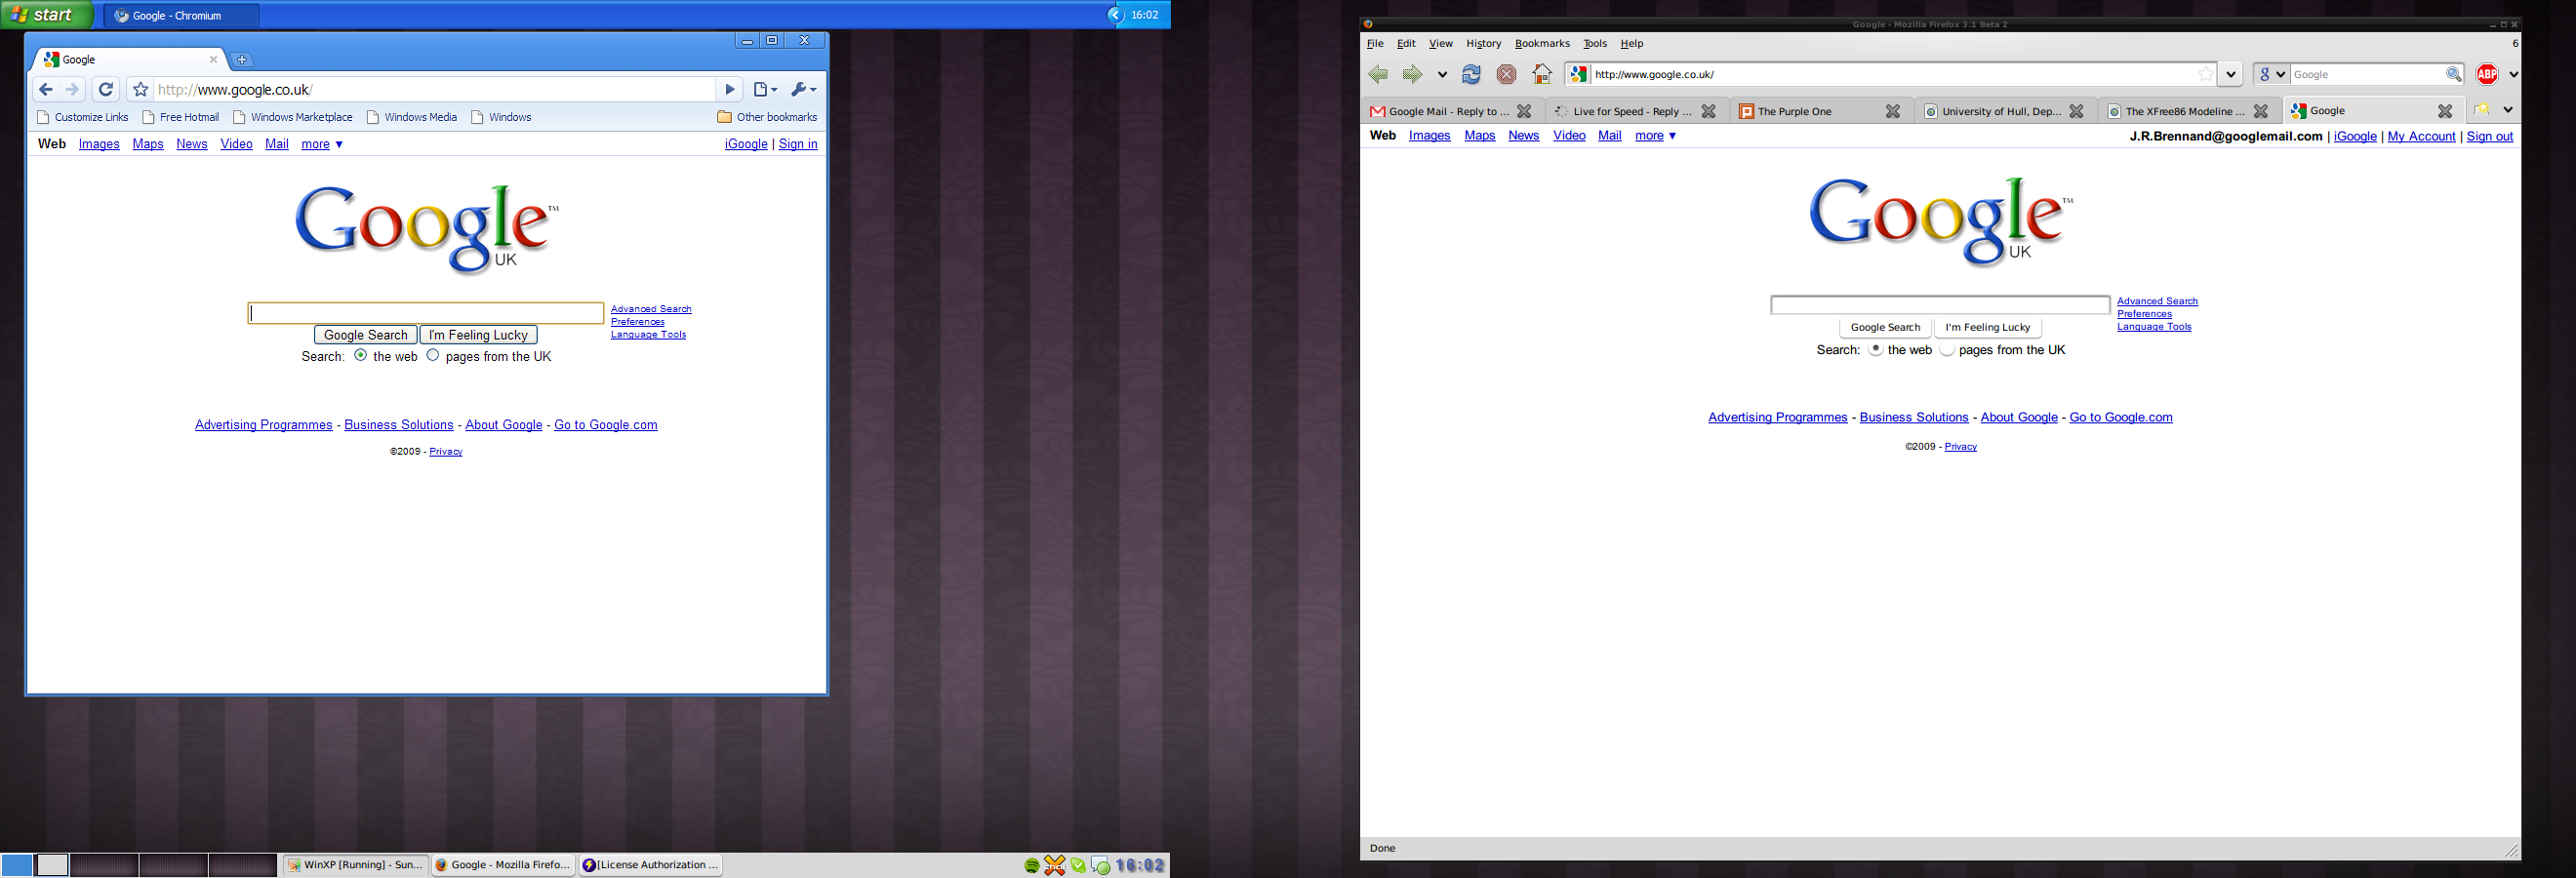The image size is (2576, 878).
Task: Select 'the web' radio button in Chromium
Action: 361,355
